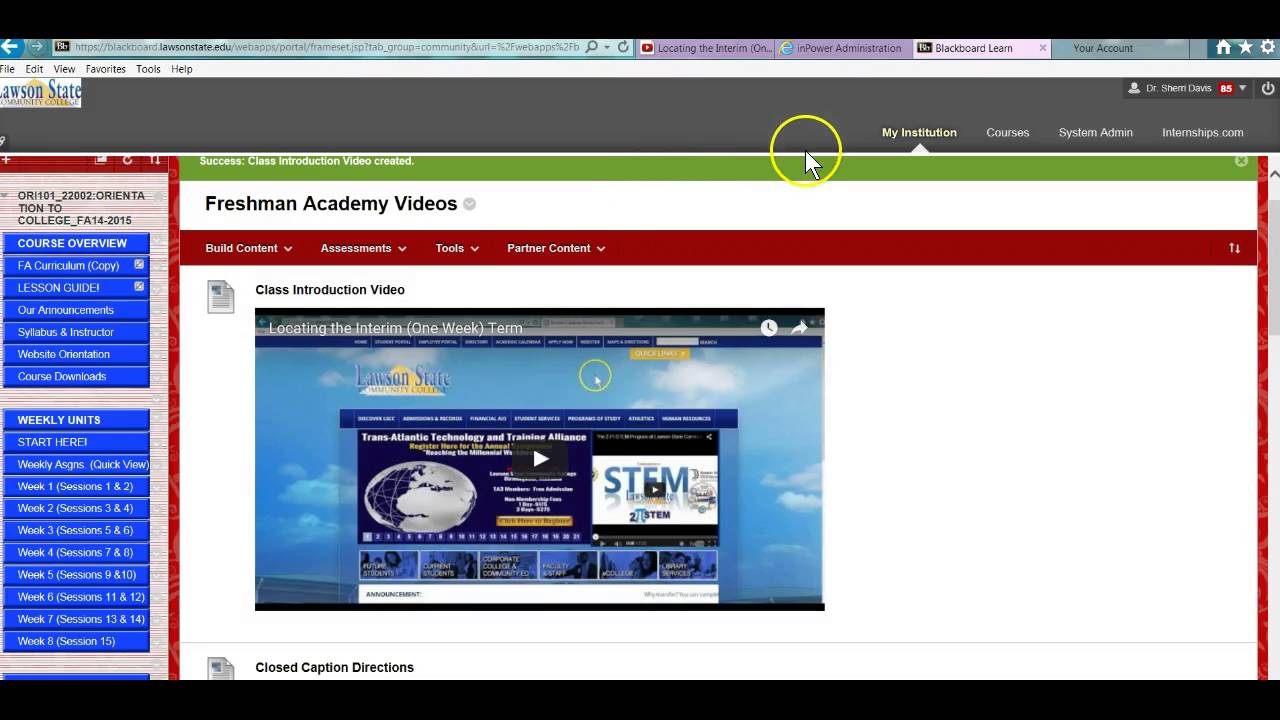The height and width of the screenshot is (720, 1280).
Task: Collapse the ORI101_22002 course menu triangle
Action: pos(5,196)
